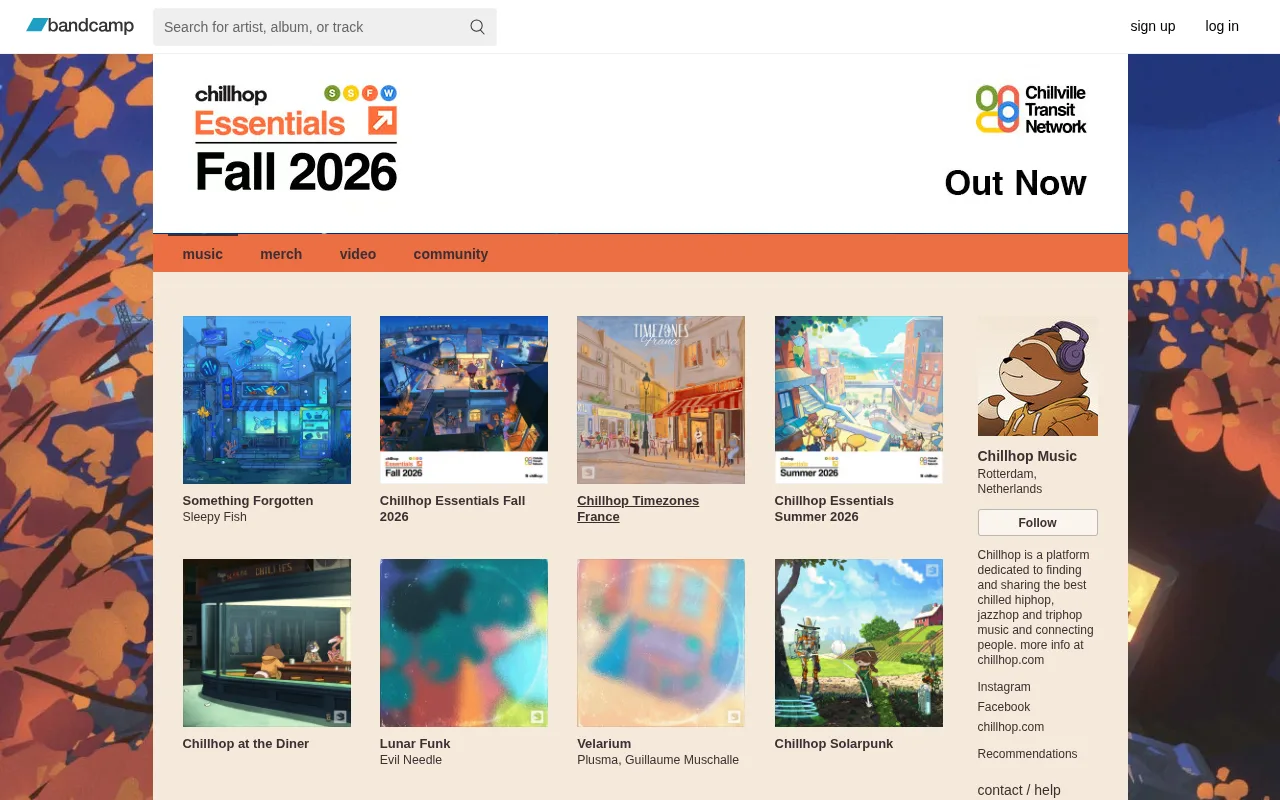Focus the artist, album, or track search field
This screenshot has height=800, width=1280.
324,27
